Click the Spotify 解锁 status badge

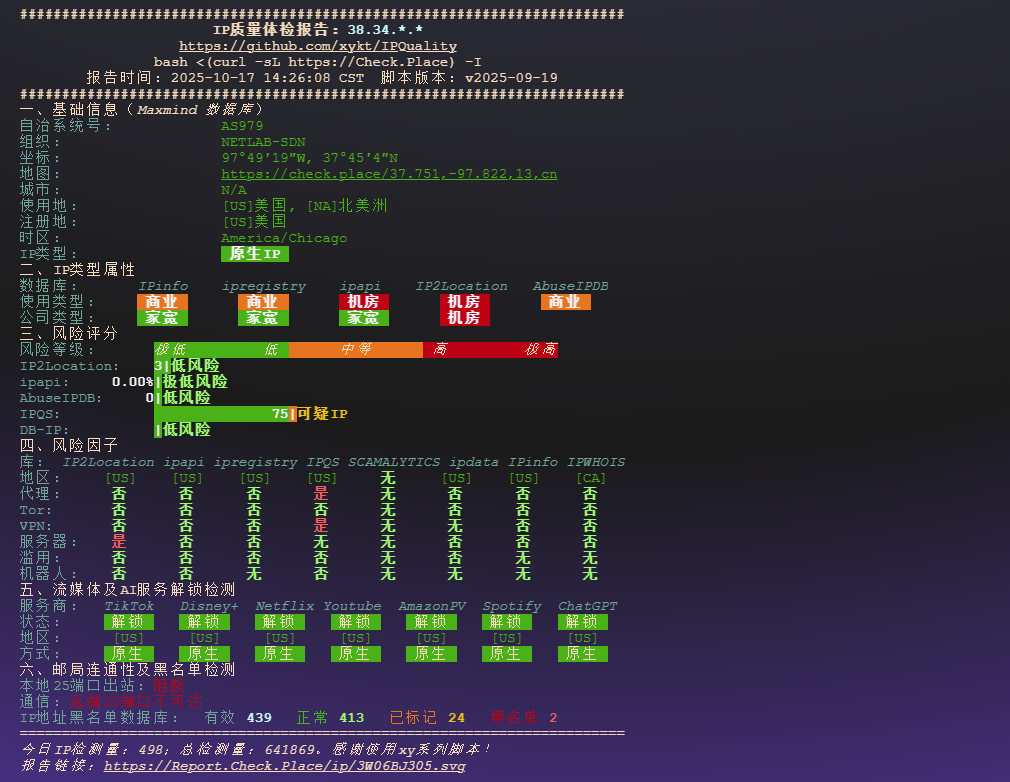click(506, 622)
